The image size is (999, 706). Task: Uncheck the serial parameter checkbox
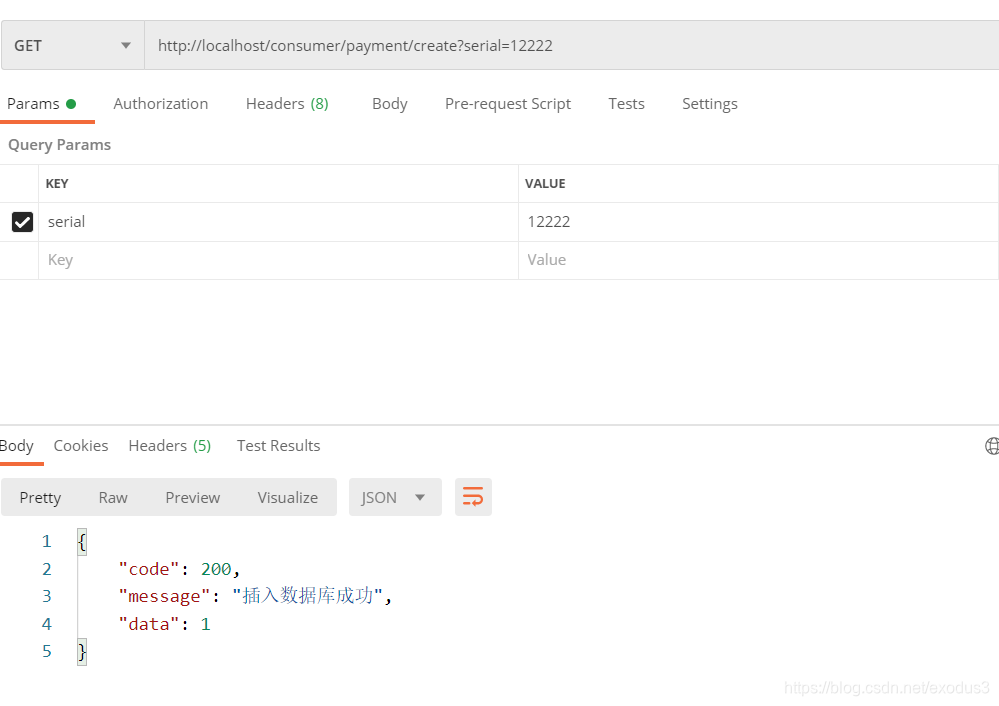tap(22, 222)
